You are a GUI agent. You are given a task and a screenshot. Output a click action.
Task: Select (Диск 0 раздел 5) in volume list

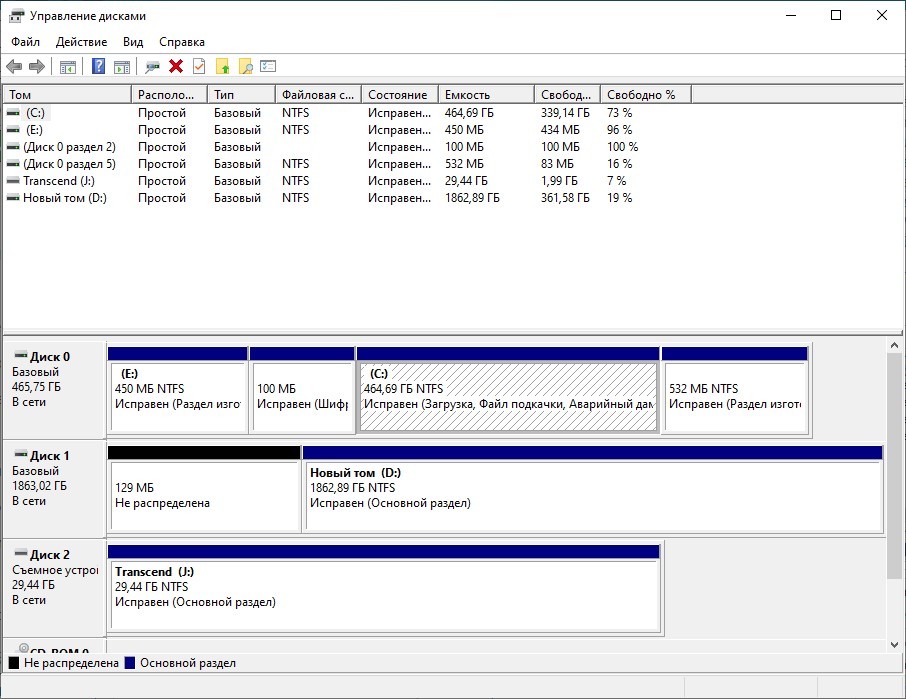69,164
